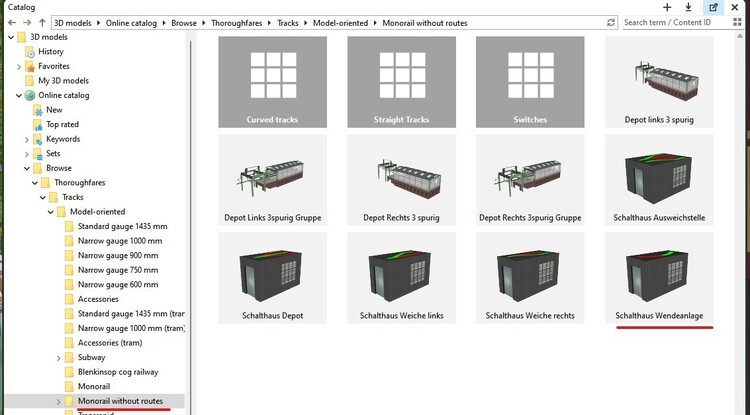The image size is (750, 415).
Task: Collapse the 3D models root node
Action: tap(11, 37)
